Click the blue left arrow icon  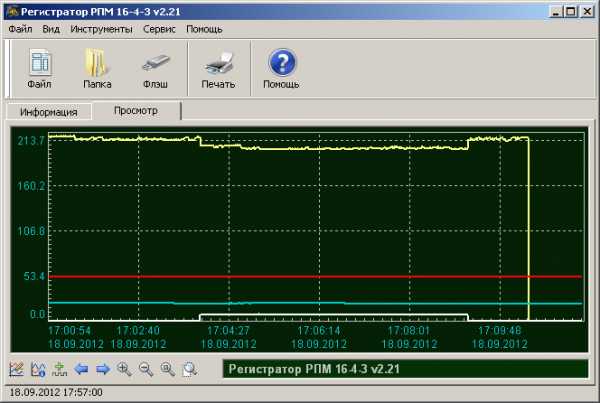point(81,369)
